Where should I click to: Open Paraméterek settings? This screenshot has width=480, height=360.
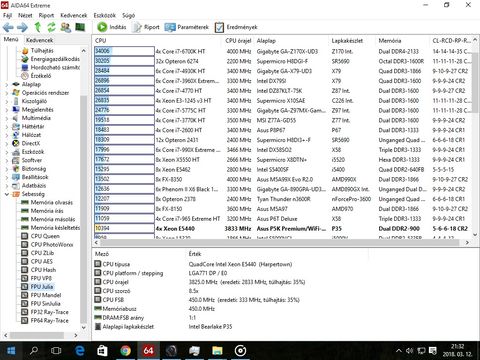(187, 27)
